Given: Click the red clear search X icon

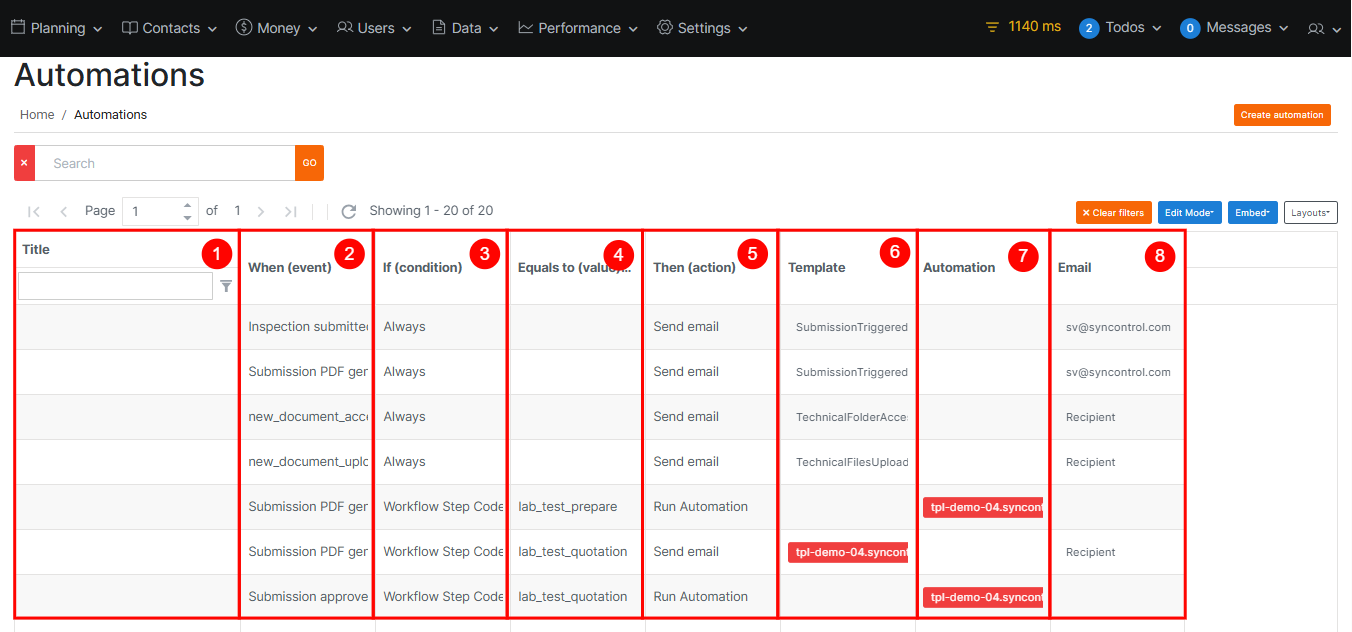Looking at the screenshot, I should coord(24,163).
